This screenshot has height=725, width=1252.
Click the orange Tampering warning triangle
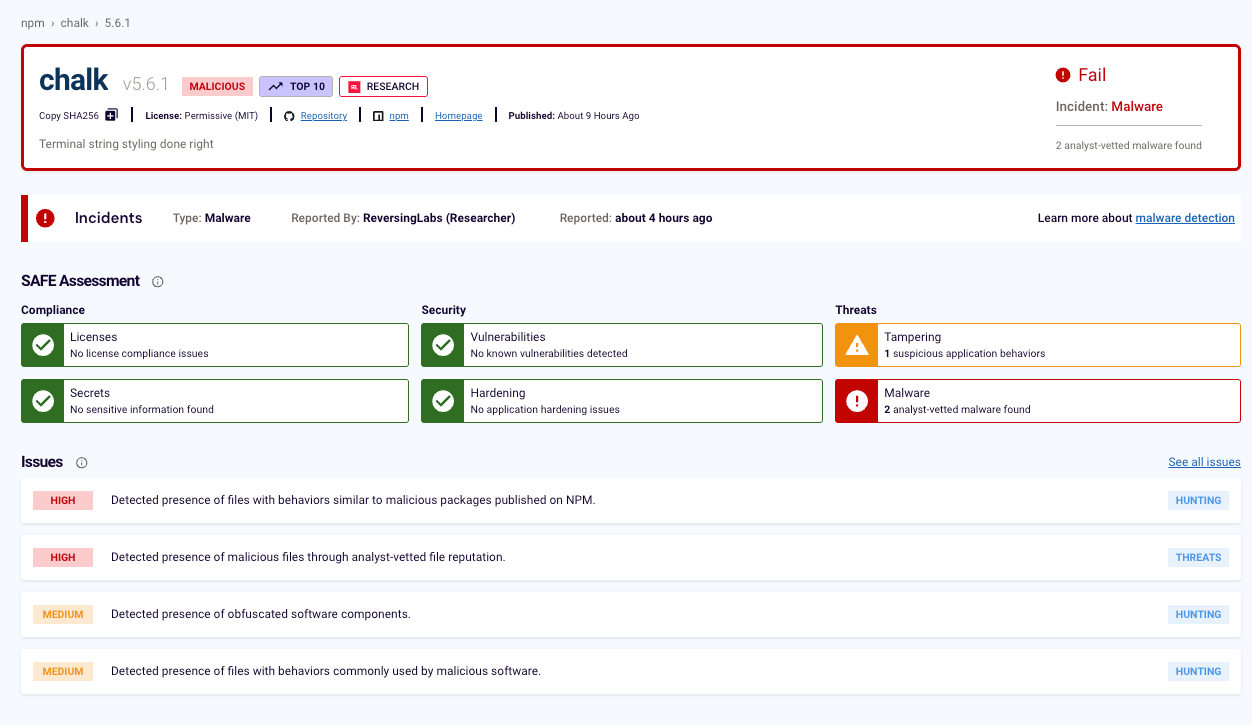856,344
